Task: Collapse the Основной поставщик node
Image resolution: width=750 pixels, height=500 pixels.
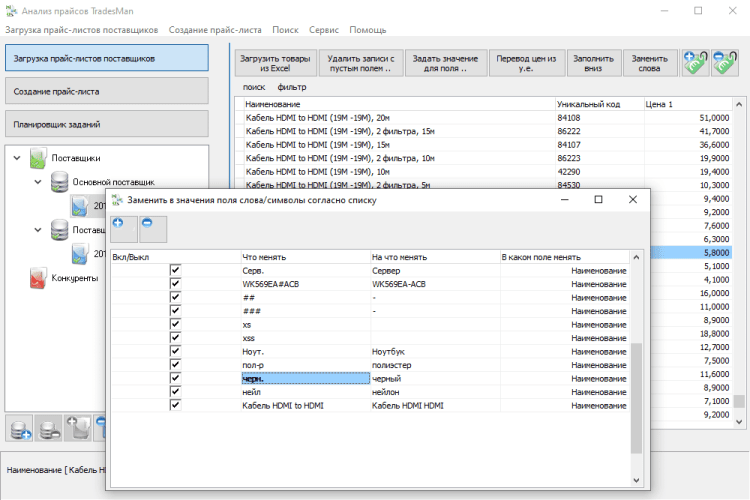Action: click(x=38, y=183)
